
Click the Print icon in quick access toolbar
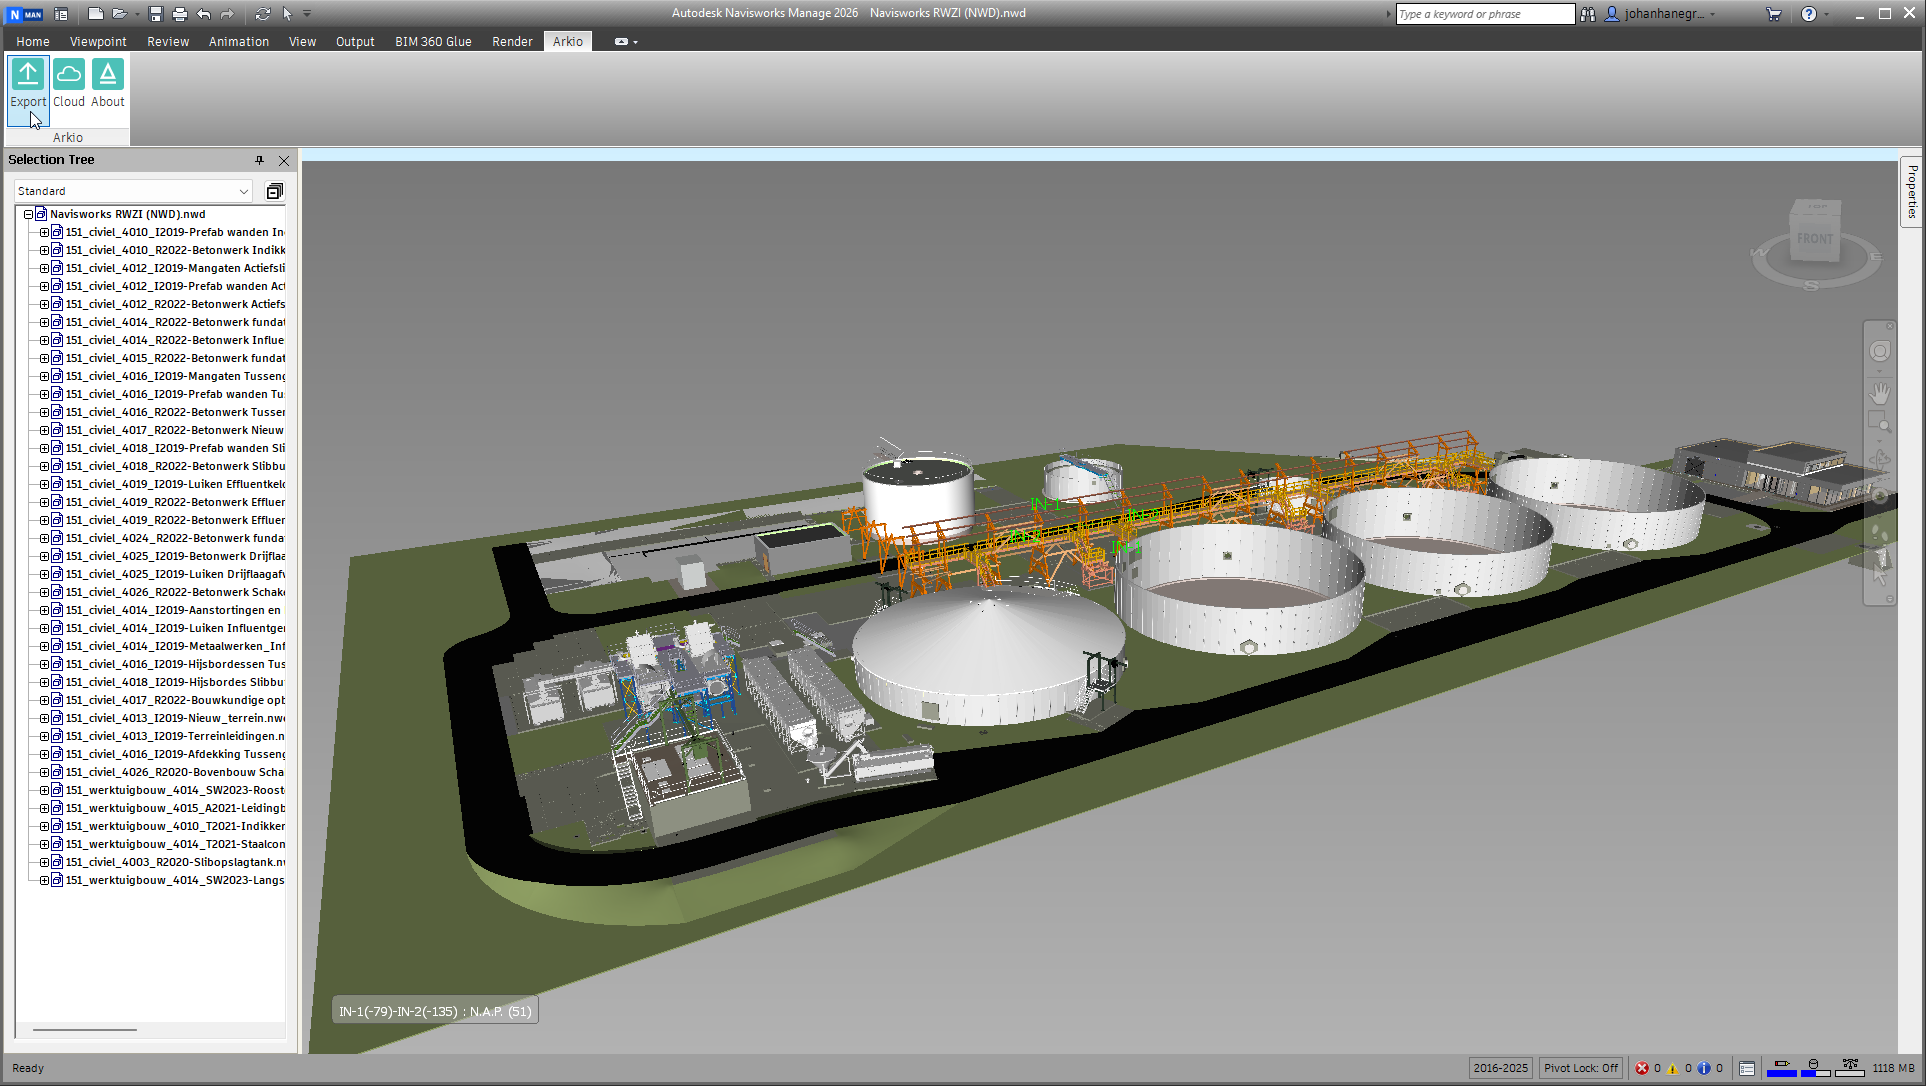(180, 14)
